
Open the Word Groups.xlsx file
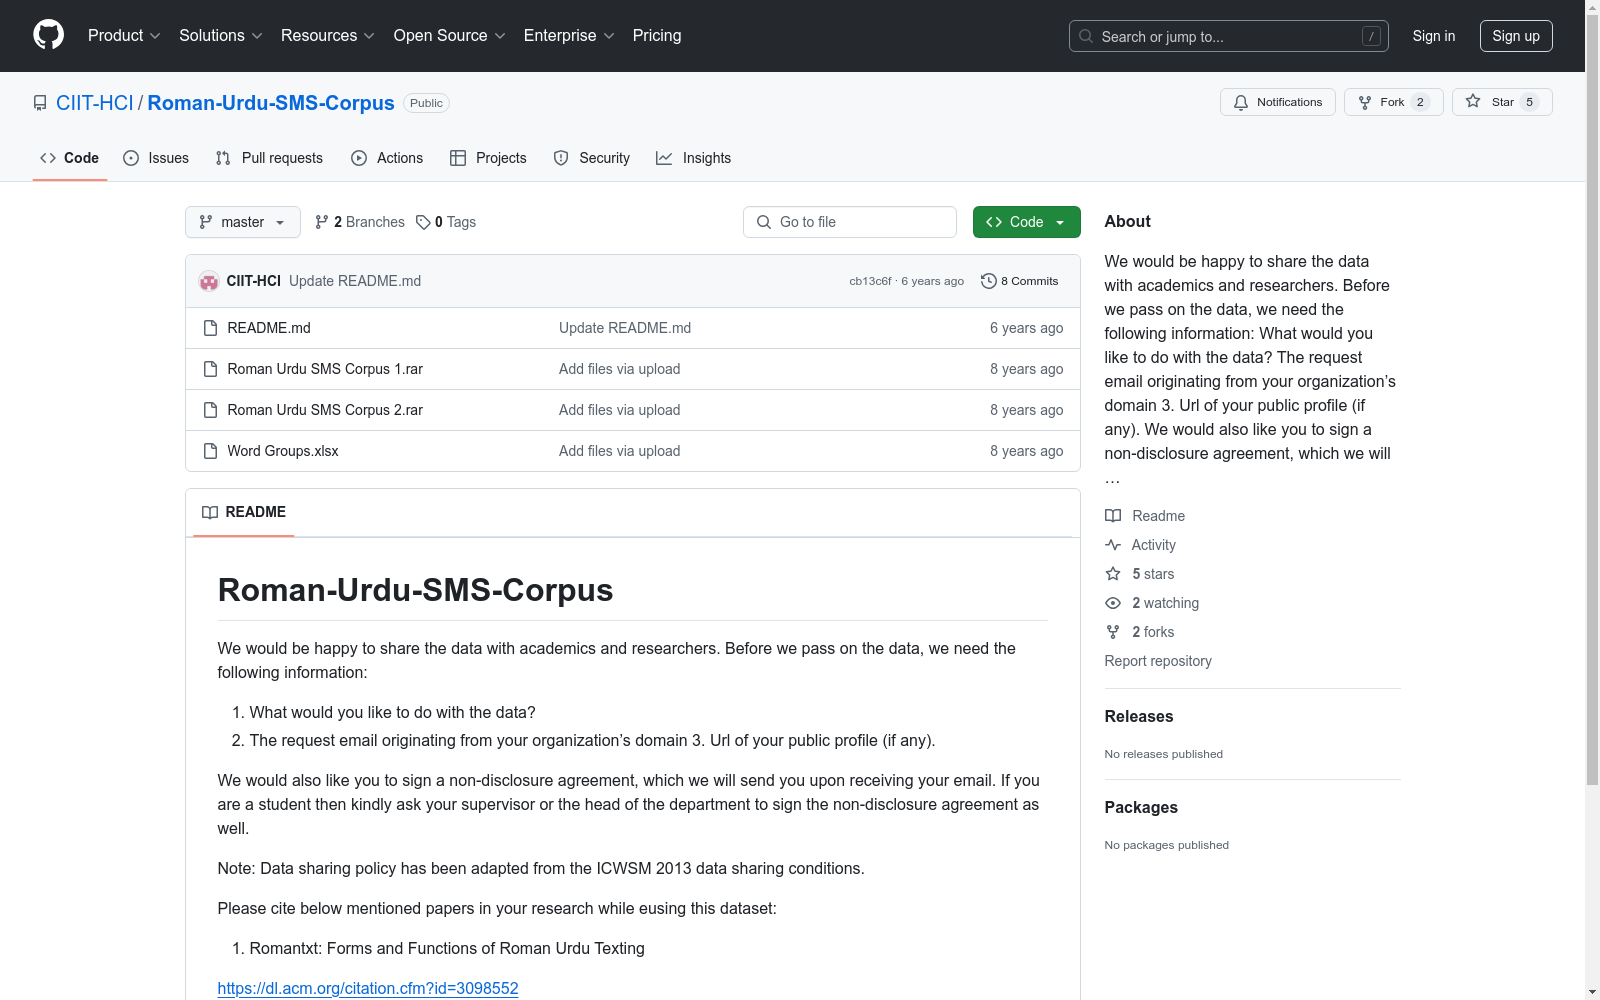click(x=283, y=451)
